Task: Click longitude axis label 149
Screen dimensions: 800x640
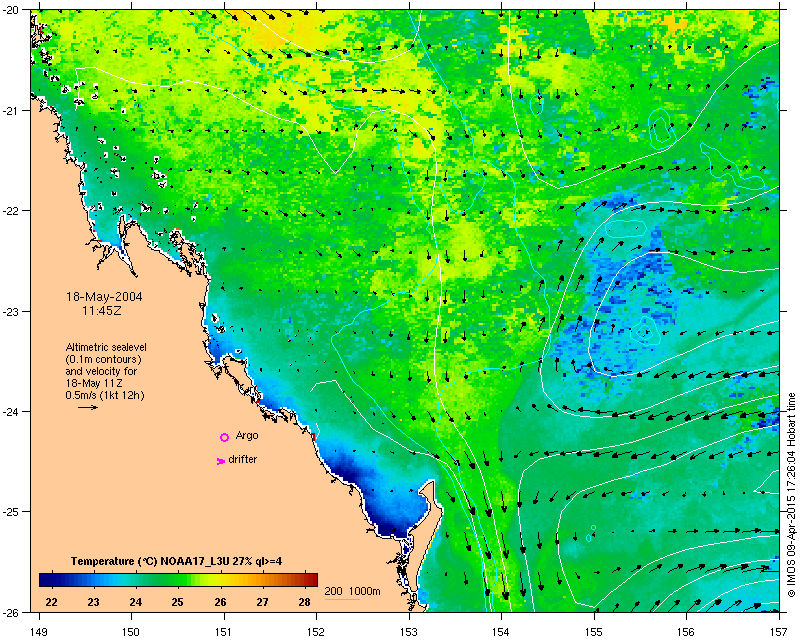Action: coord(39,632)
